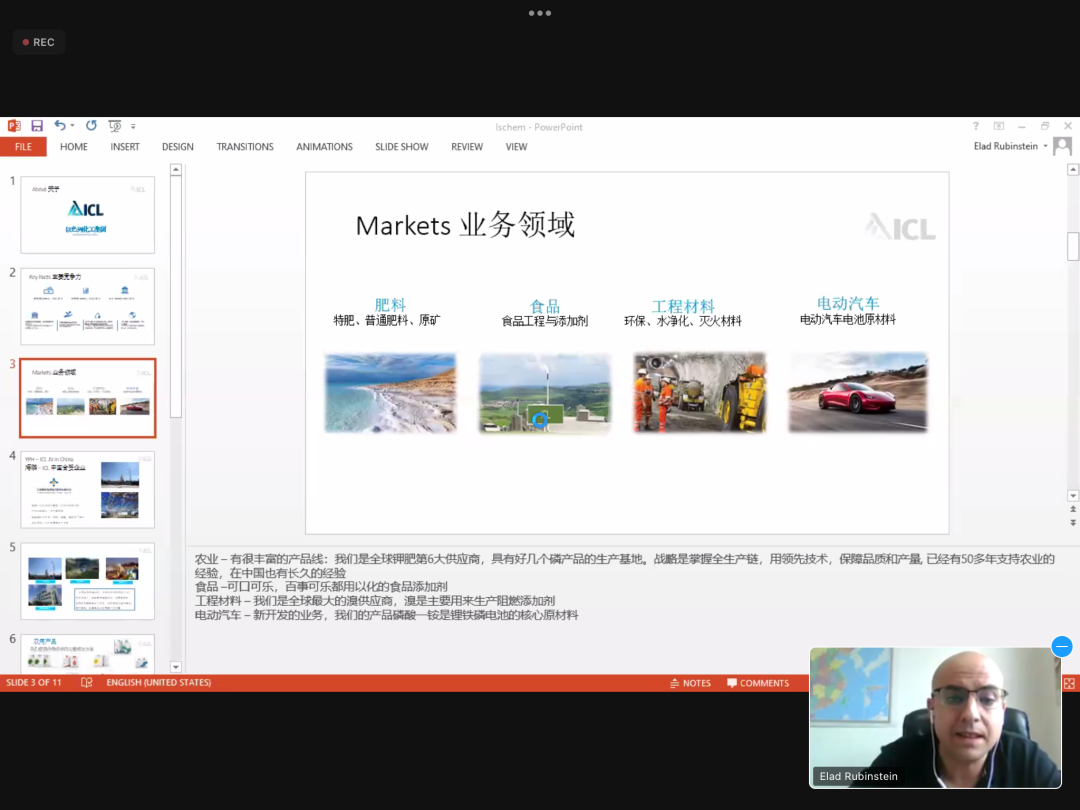1080x810 pixels.
Task: Undo the last action
Action: point(60,125)
